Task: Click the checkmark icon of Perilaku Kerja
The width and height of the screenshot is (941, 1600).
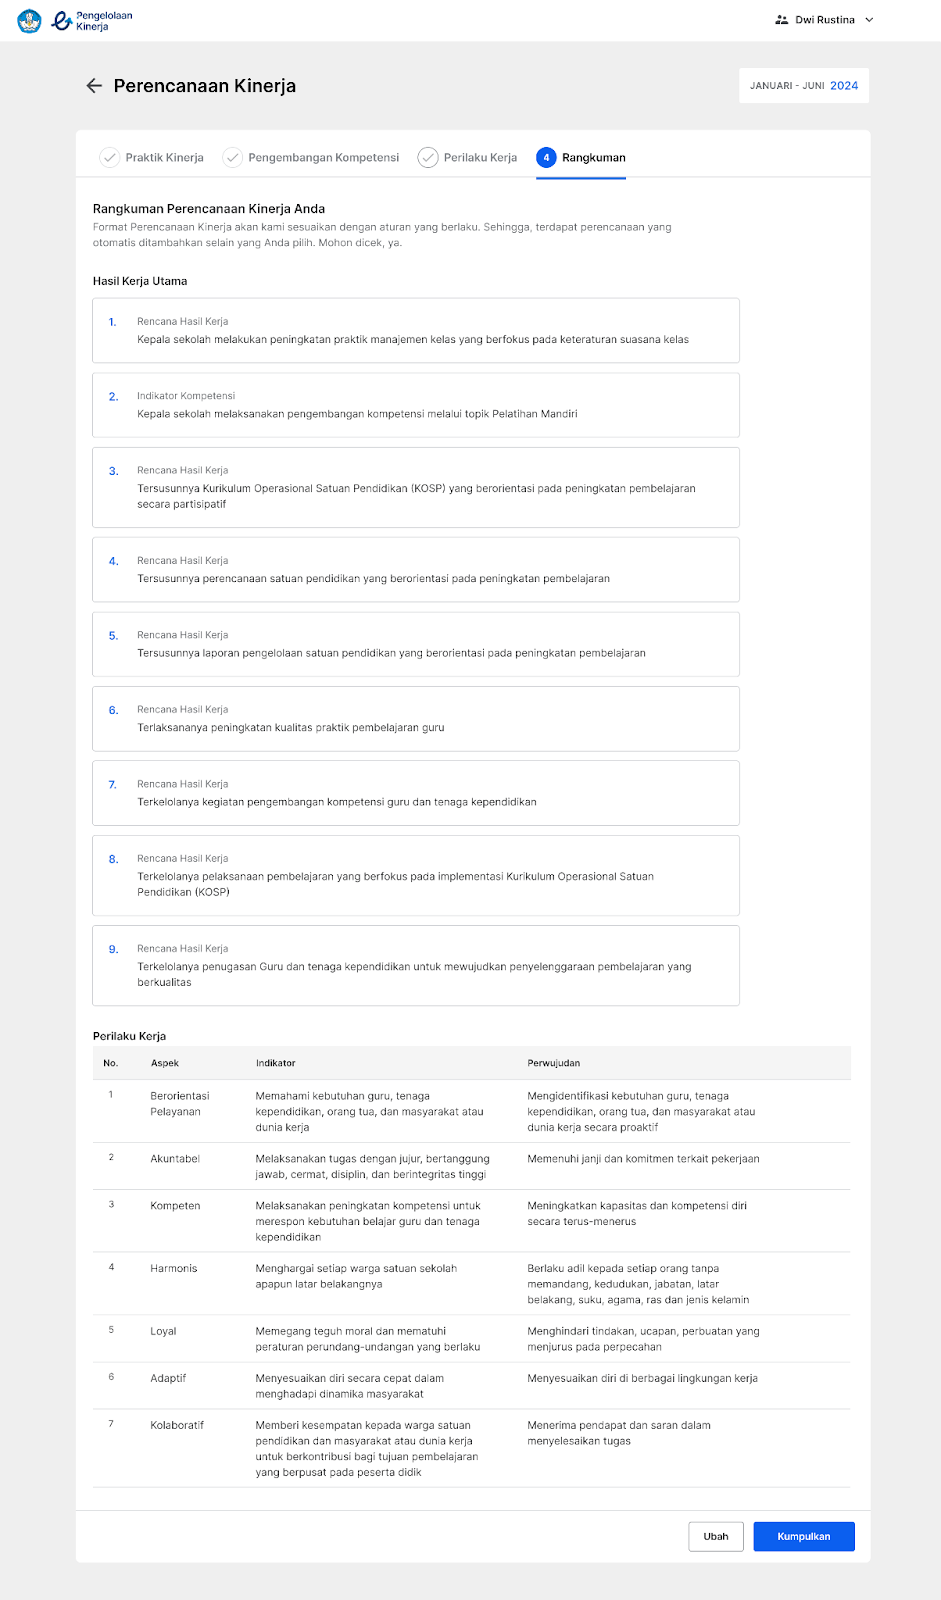Action: tap(428, 157)
